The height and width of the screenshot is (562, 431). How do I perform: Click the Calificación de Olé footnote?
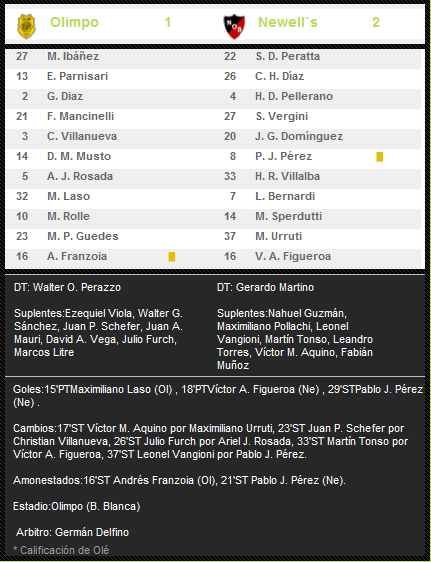(61, 550)
